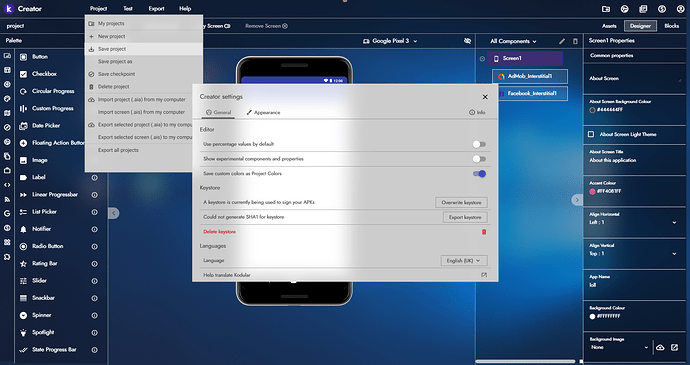Image resolution: width=690 pixels, height=365 pixels.
Task: Open info for Label component
Action: pos(95,177)
